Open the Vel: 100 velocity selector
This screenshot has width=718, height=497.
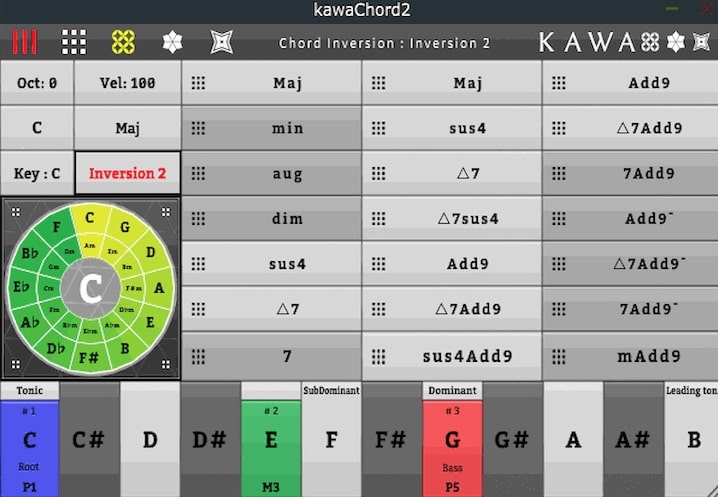(127, 83)
